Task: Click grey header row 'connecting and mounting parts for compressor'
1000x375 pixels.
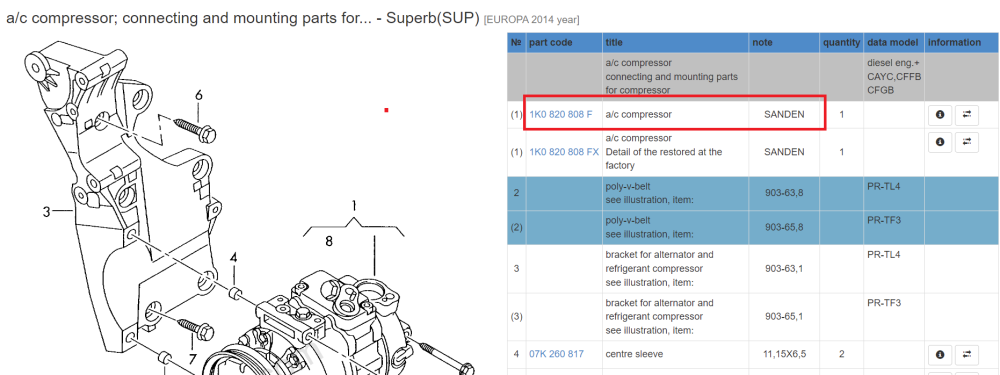Action: (x=753, y=77)
